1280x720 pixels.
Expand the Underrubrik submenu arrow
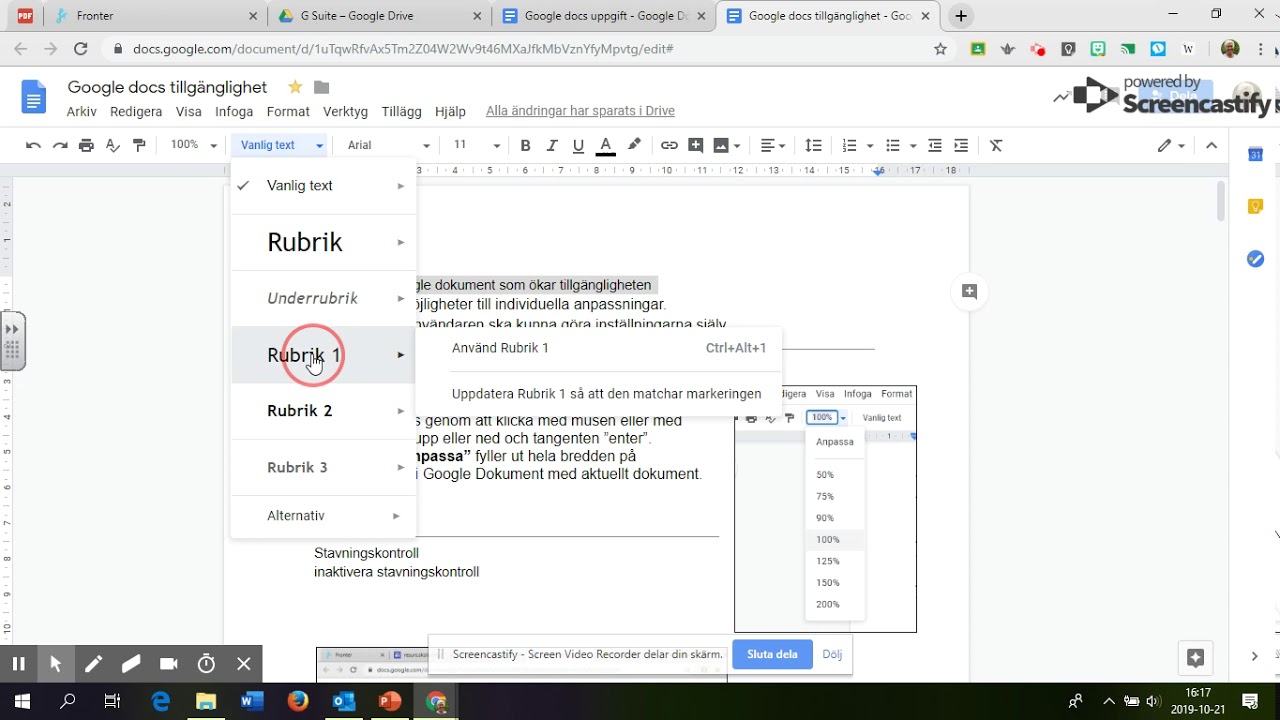click(x=401, y=298)
